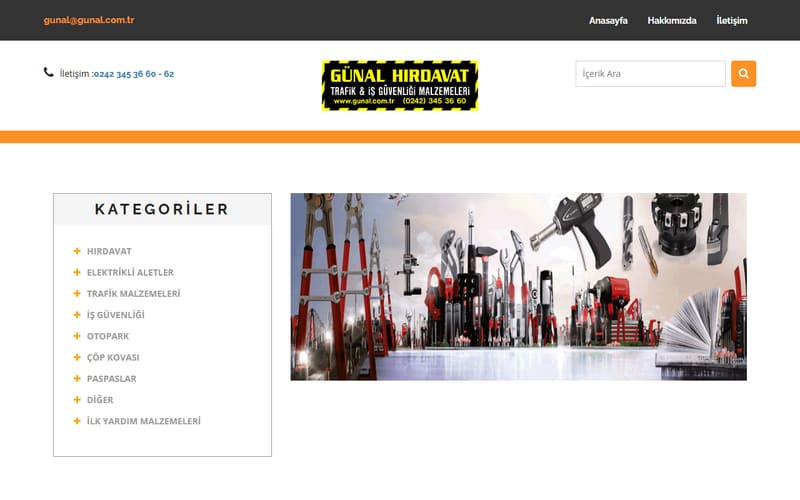Open Anasayfa in the top menu
The height and width of the screenshot is (500, 800).
pos(608,20)
